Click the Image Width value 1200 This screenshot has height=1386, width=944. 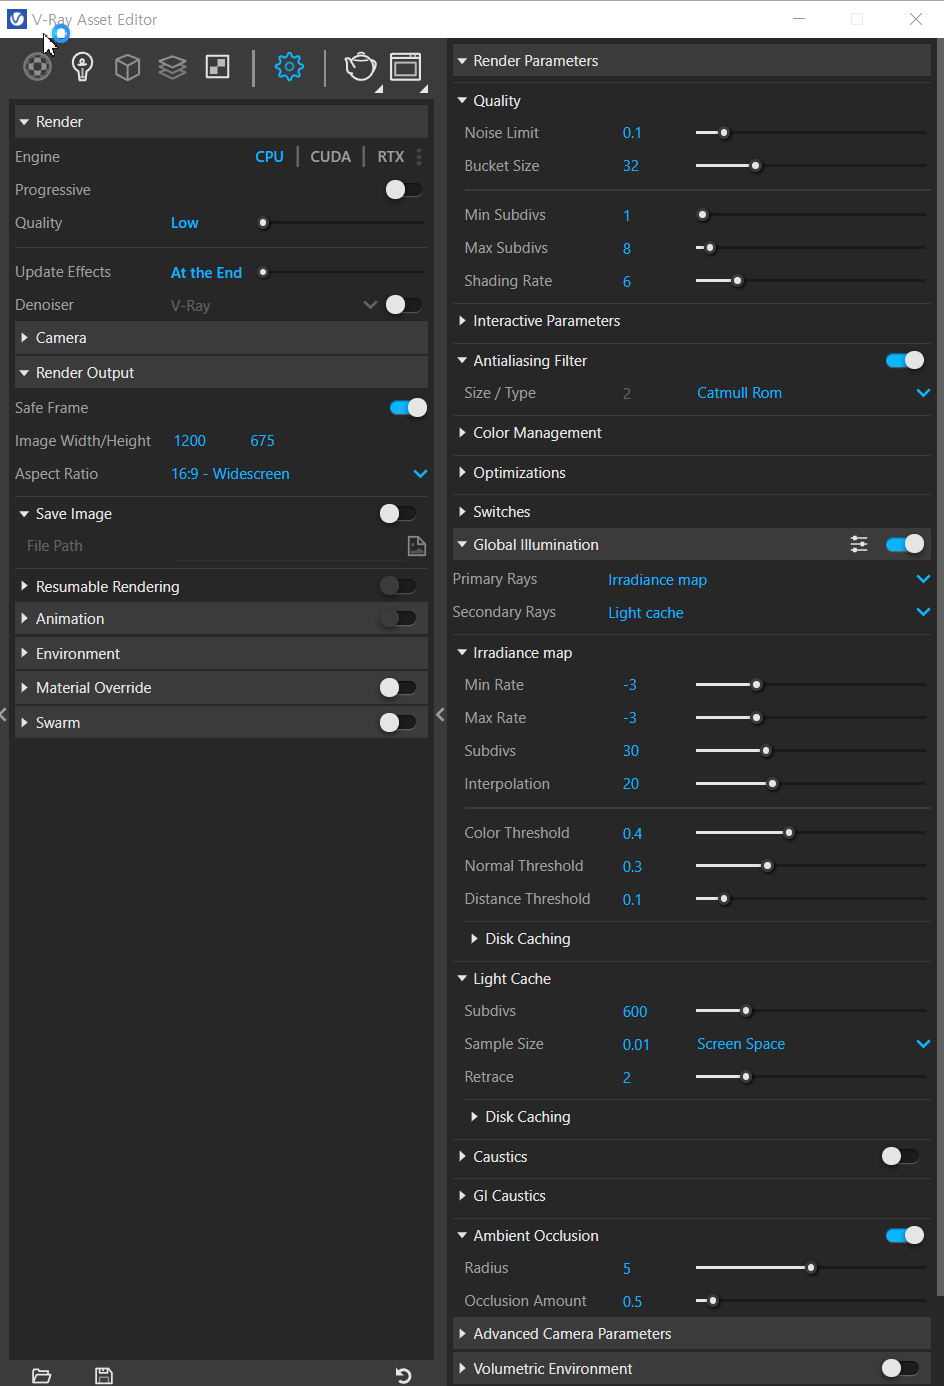pos(190,441)
